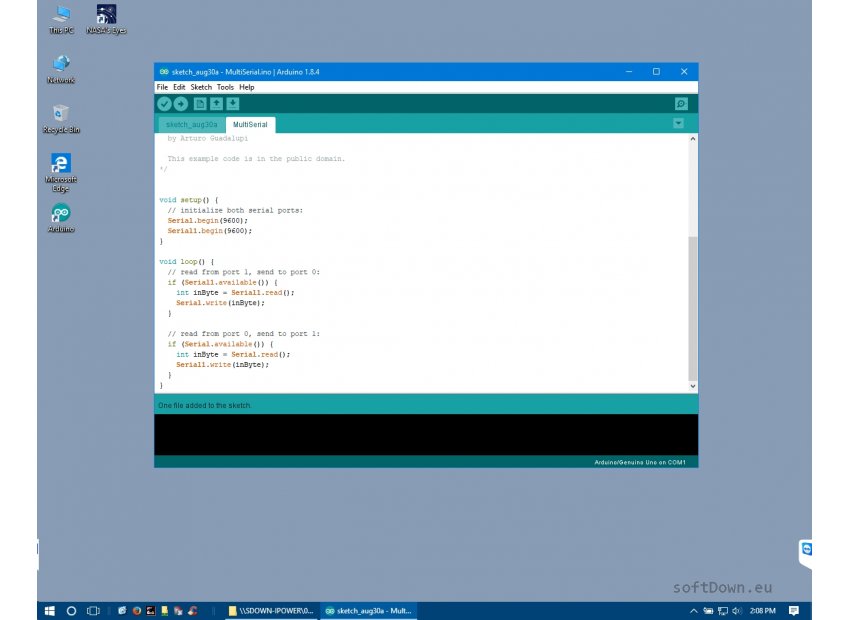Select the Recycle Bin desktop icon

(x=61, y=119)
